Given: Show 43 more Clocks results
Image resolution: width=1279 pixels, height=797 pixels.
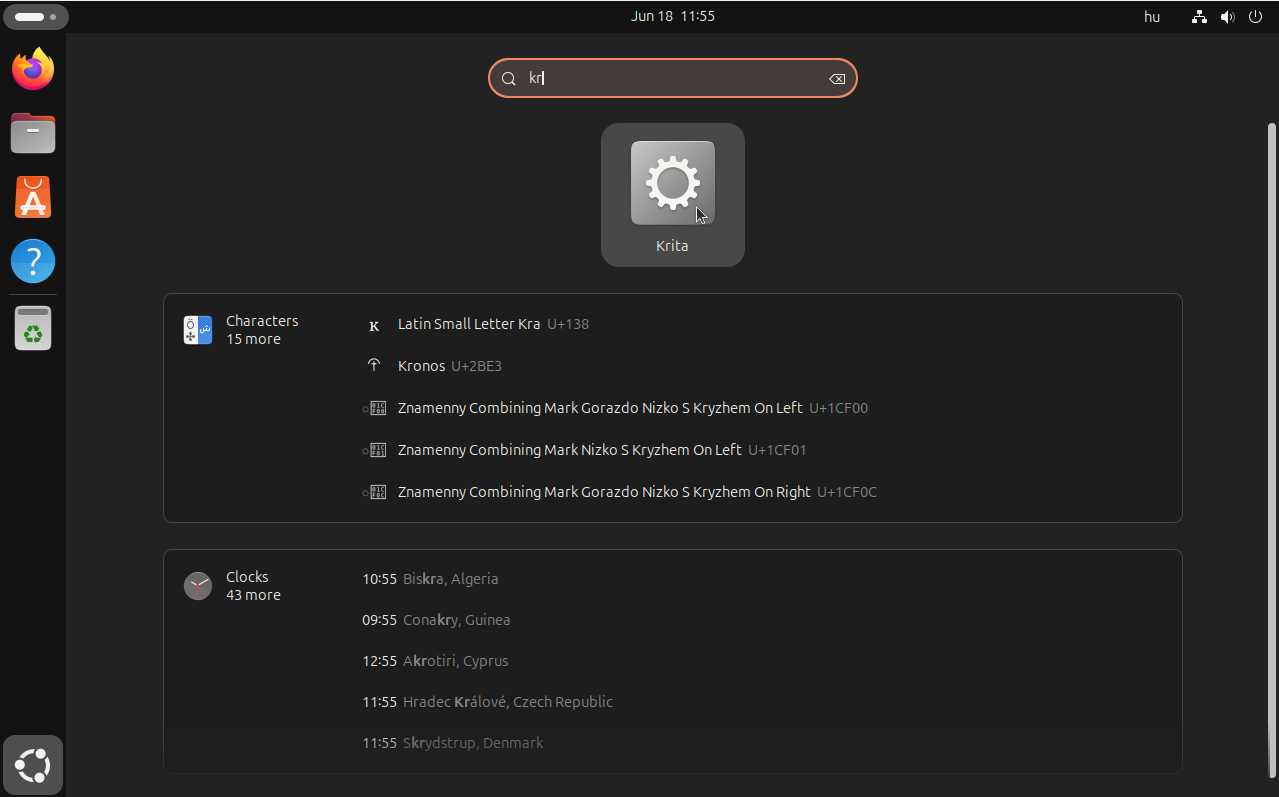Looking at the screenshot, I should click(253, 595).
